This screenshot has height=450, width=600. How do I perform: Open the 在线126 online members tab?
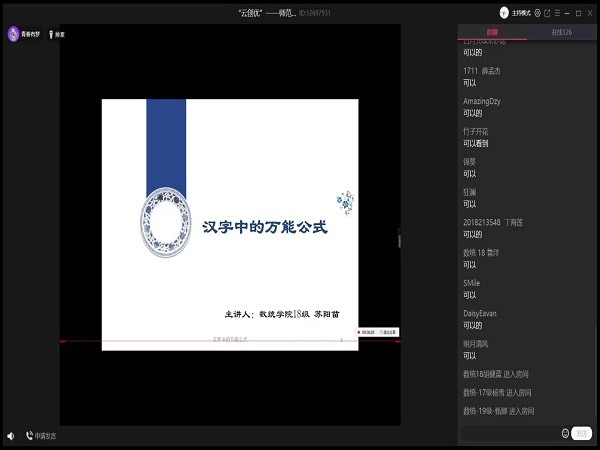click(x=562, y=33)
